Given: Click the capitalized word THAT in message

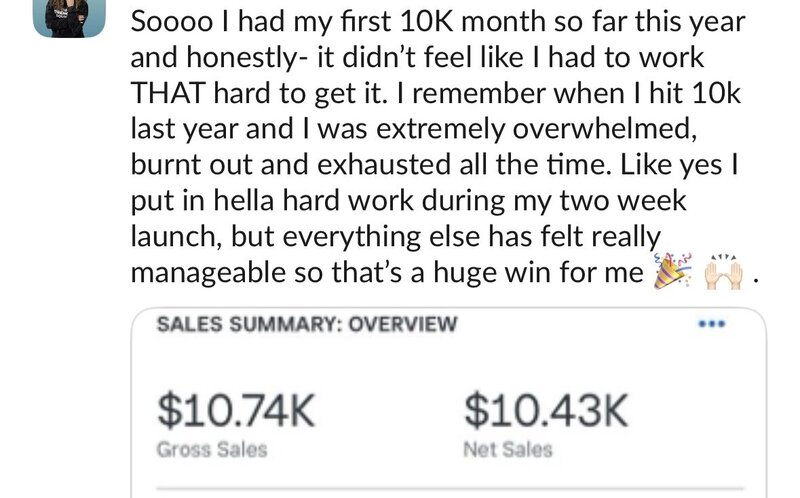Looking at the screenshot, I should click(x=168, y=93).
